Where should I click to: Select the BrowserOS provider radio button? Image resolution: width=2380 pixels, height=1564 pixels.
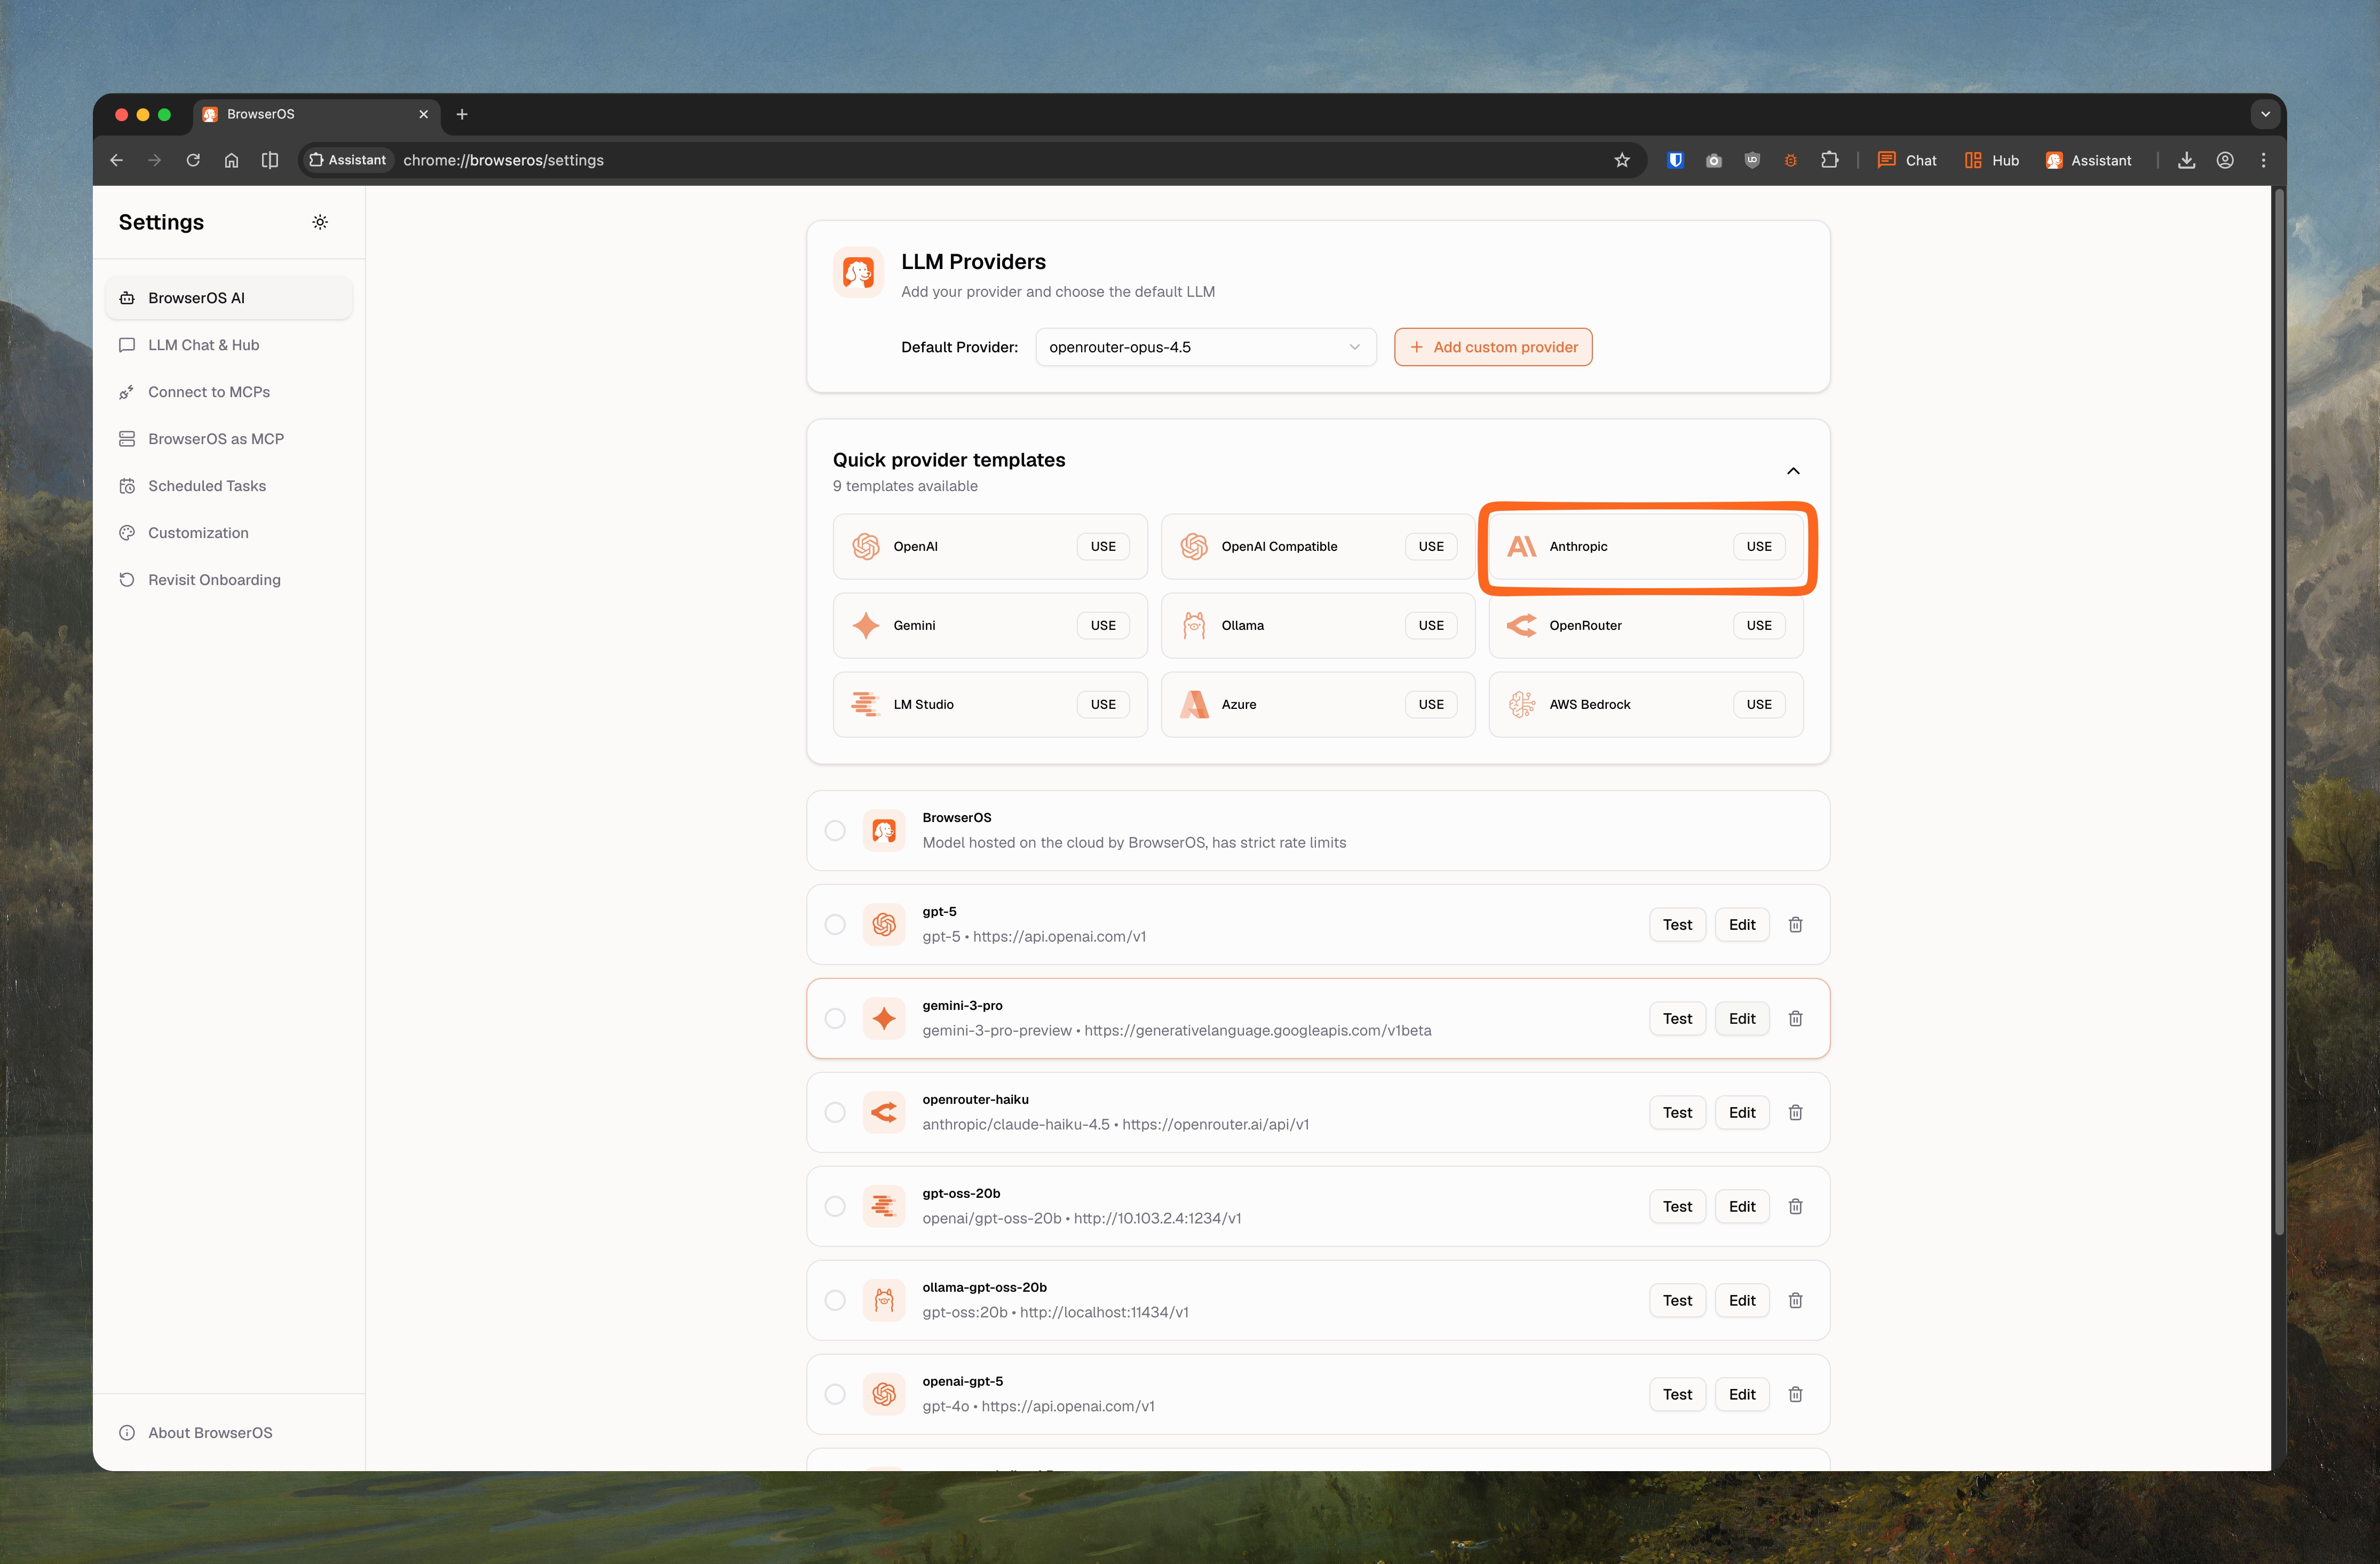pos(835,831)
